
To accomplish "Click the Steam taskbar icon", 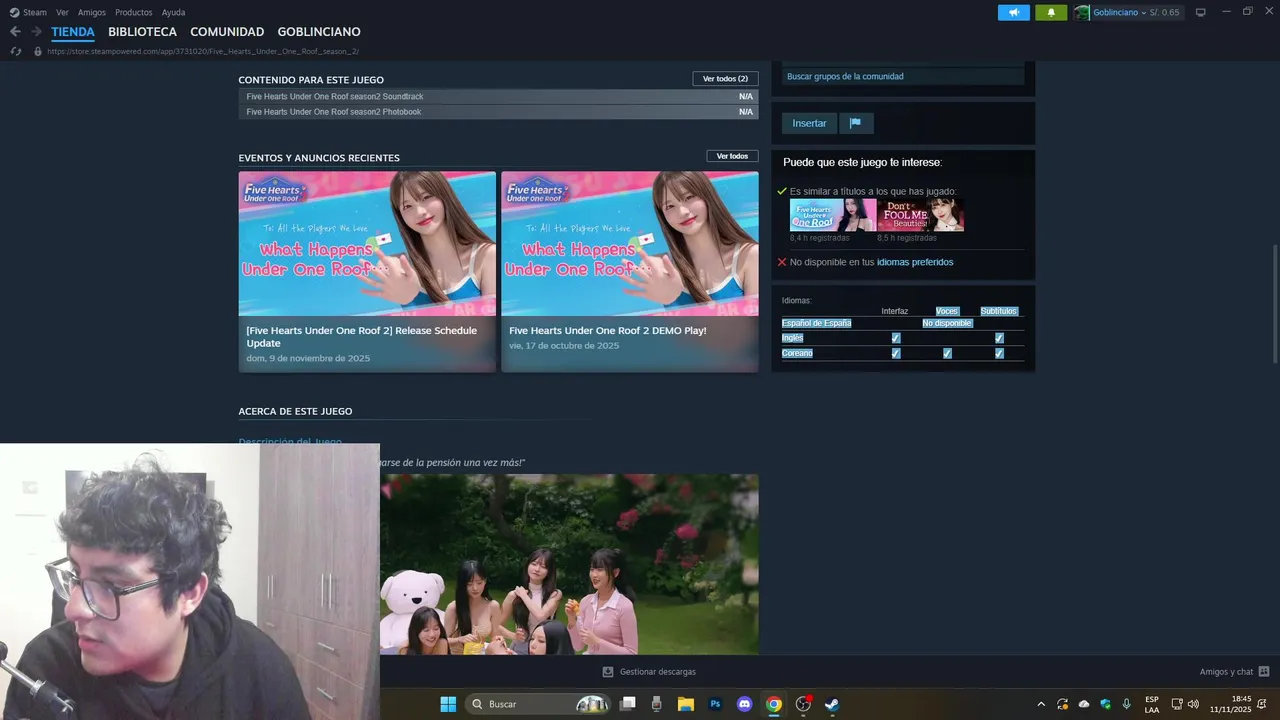I will tap(832, 704).
